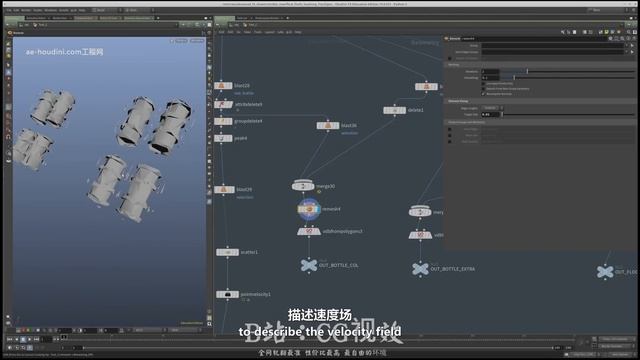The image size is (640, 360).
Task: Adjust the Target Size slider
Action: [x=568, y=114]
